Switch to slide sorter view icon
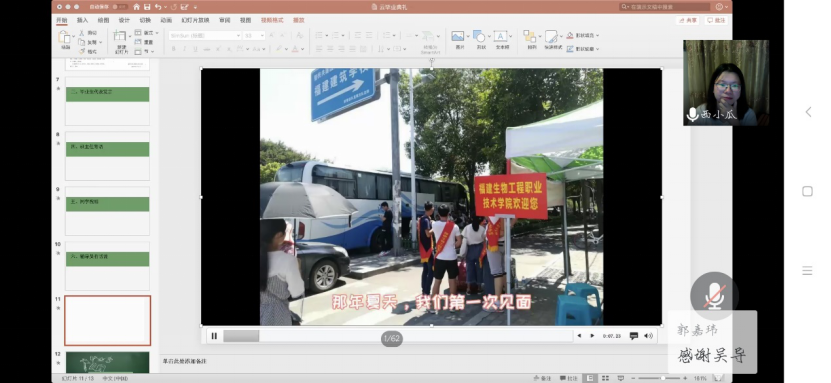The height and width of the screenshot is (383, 831). pyautogui.click(x=605, y=378)
